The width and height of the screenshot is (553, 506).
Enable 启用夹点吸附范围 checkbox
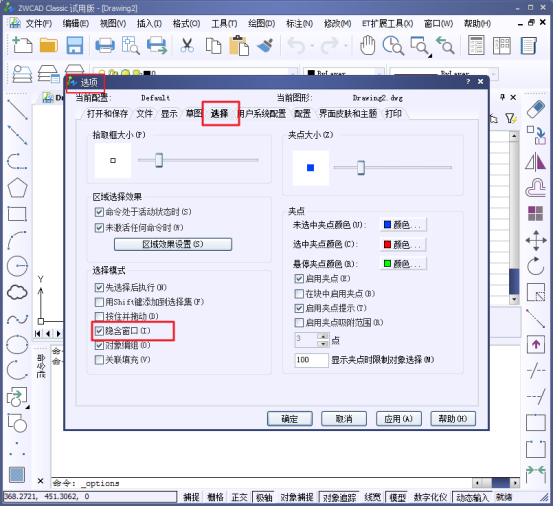click(299, 323)
